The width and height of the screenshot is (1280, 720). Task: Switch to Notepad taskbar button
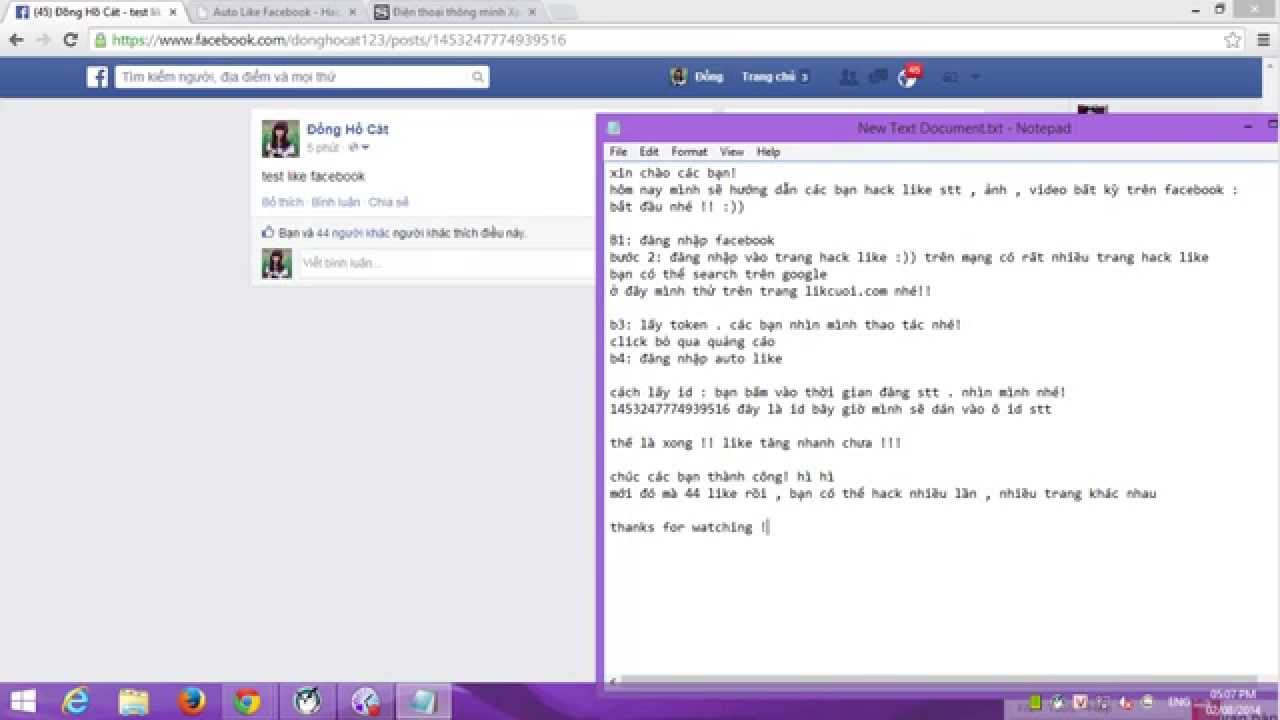coord(423,701)
